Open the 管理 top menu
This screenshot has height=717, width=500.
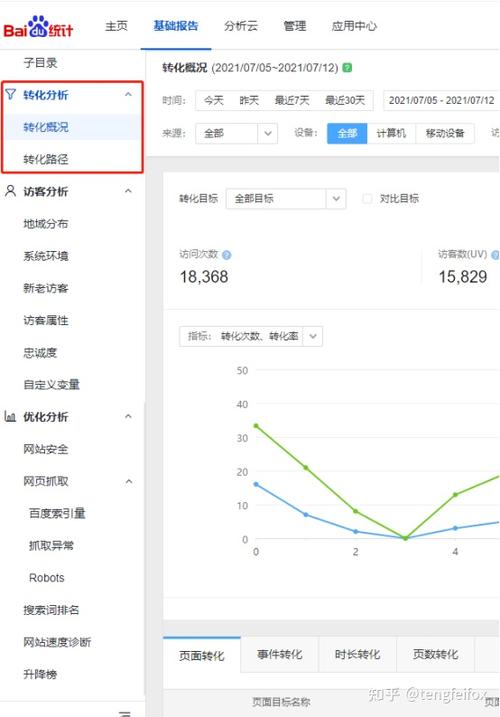pyautogui.click(x=295, y=26)
